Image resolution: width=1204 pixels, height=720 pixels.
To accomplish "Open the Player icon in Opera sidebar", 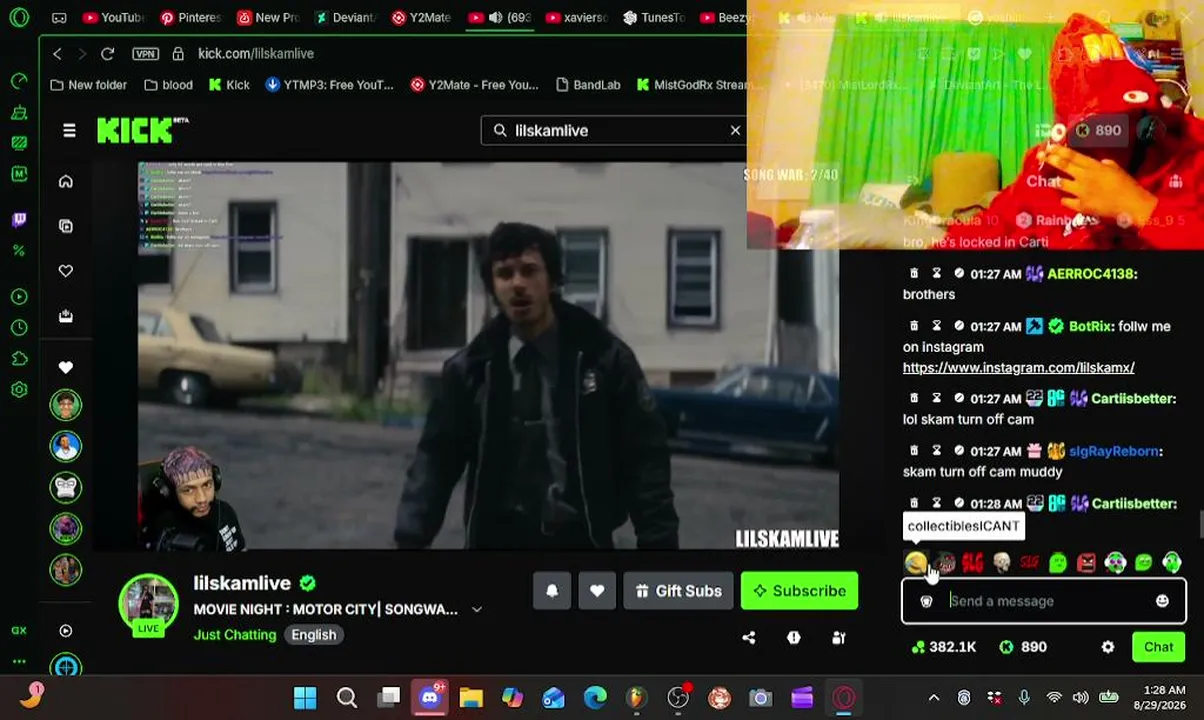I will pos(19,297).
